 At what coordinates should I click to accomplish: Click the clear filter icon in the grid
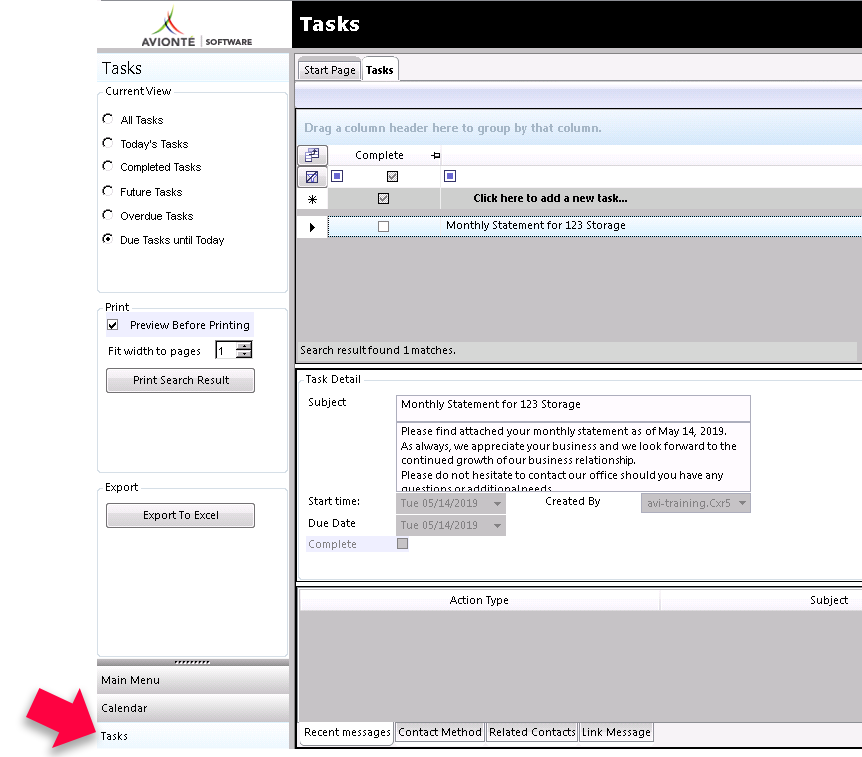click(x=312, y=177)
